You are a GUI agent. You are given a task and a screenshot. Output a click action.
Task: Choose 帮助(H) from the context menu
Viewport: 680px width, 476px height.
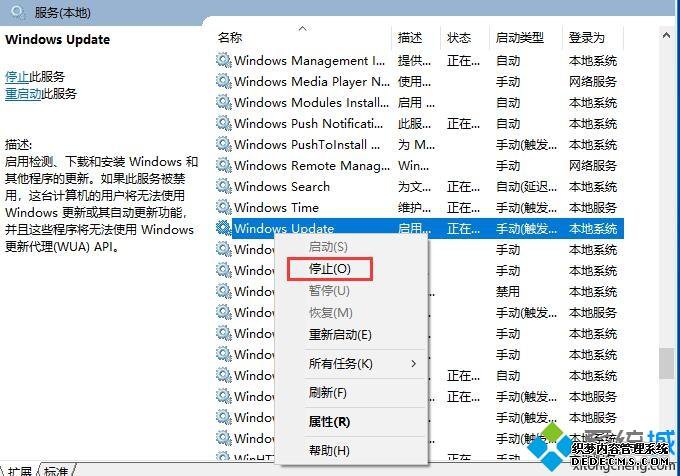[329, 451]
